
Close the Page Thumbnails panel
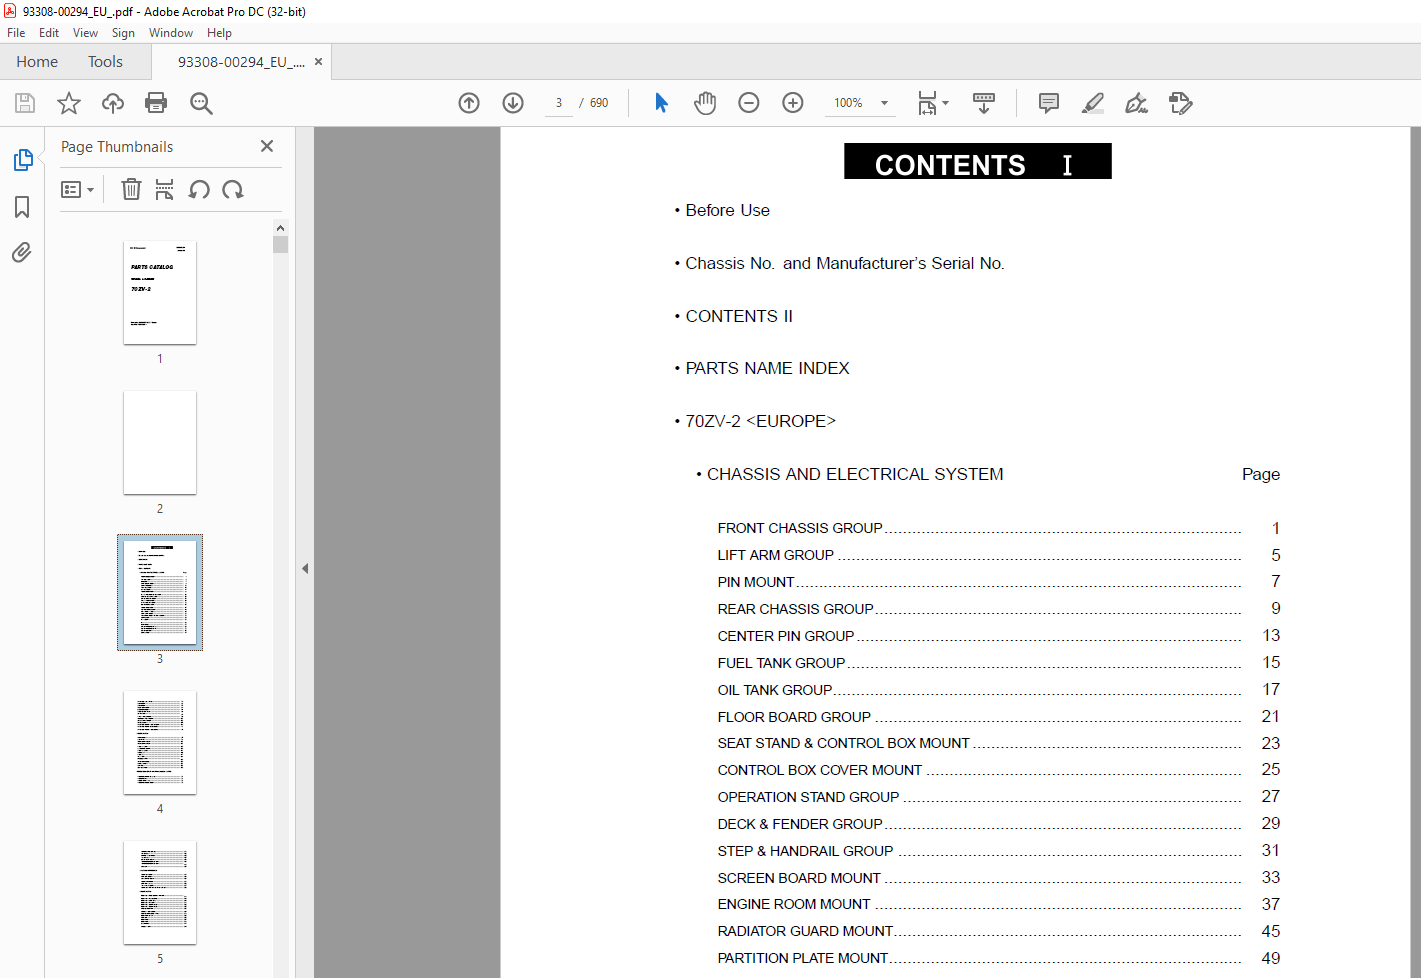tap(267, 146)
